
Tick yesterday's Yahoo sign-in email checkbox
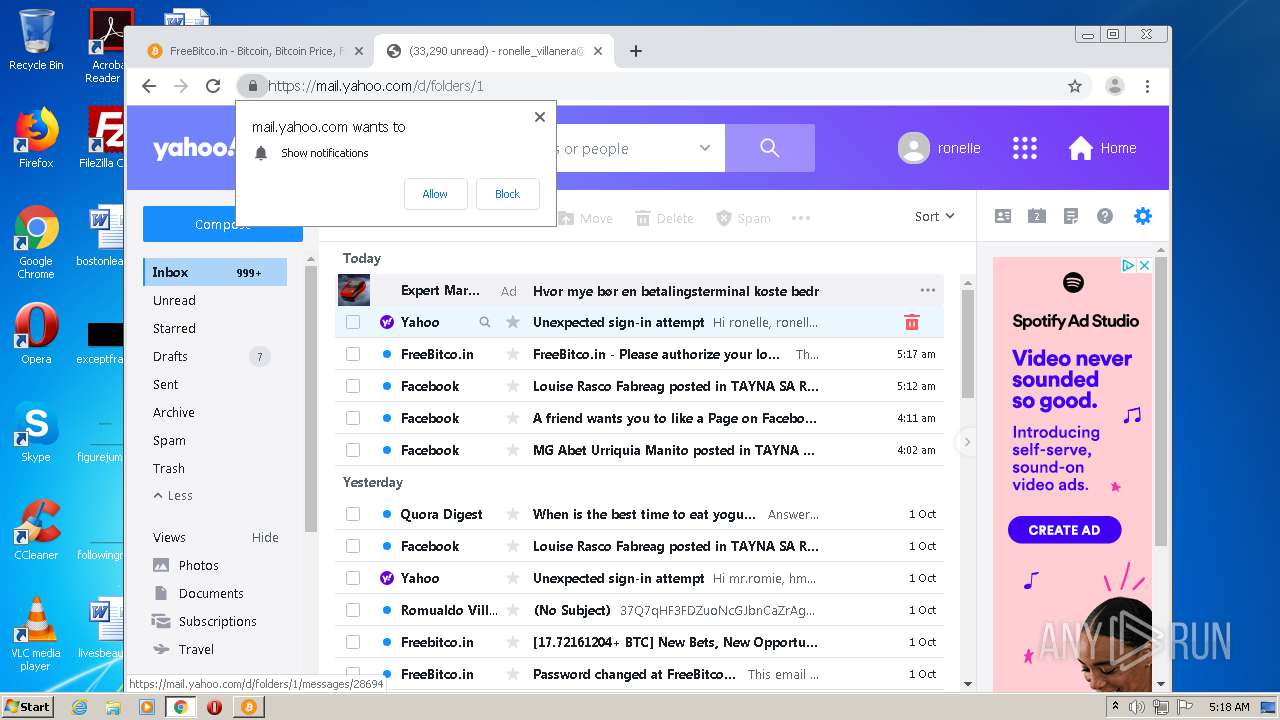353,578
